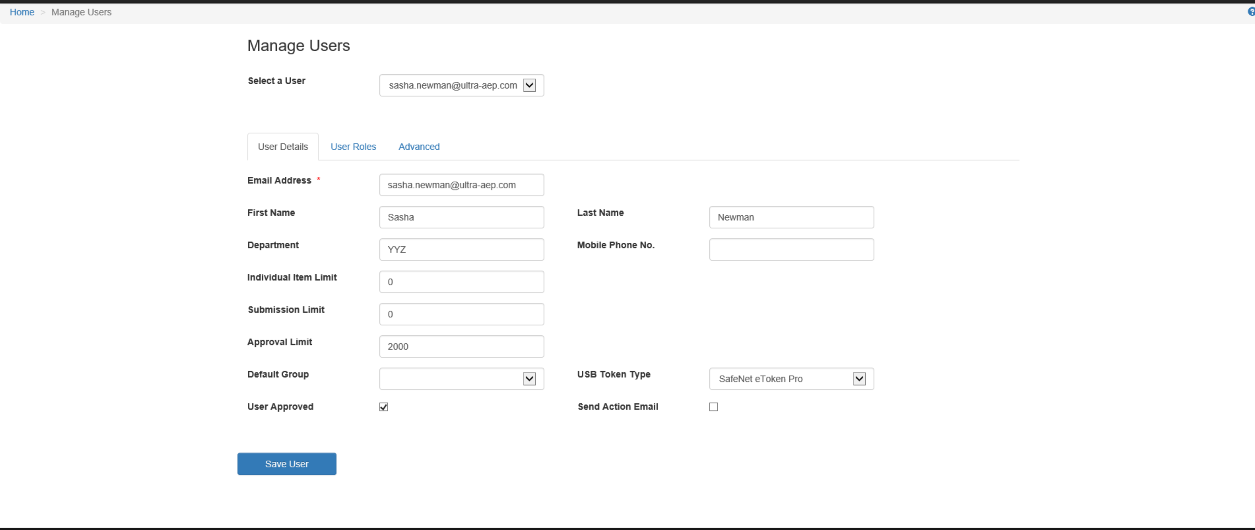
Task: Open the Default Group dropdown
Action: [x=461, y=378]
